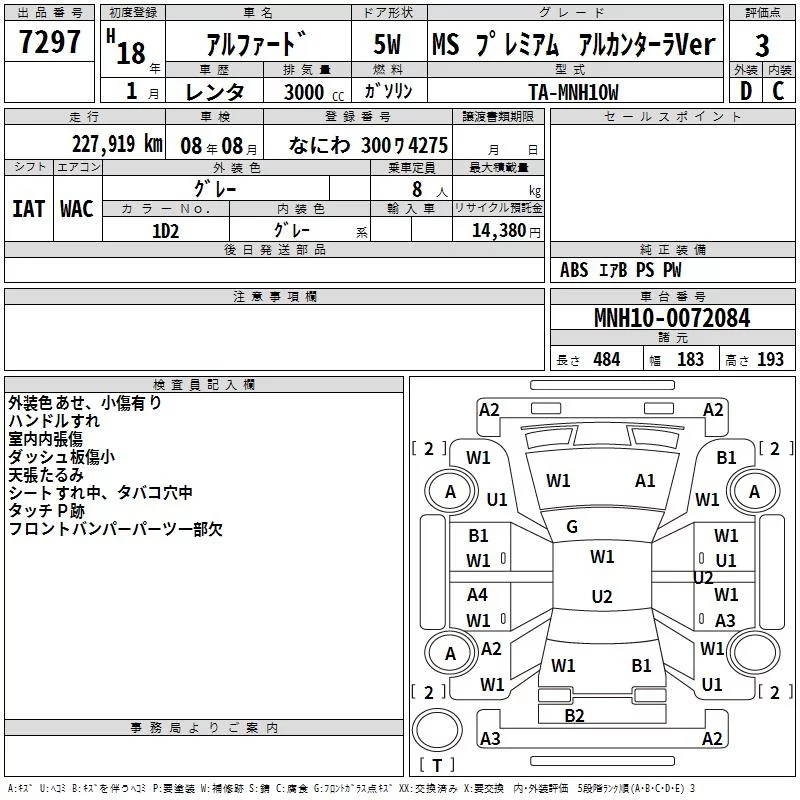This screenshot has width=800, height=800.
Task: Click セールスポイント section header
Action: [672, 116]
